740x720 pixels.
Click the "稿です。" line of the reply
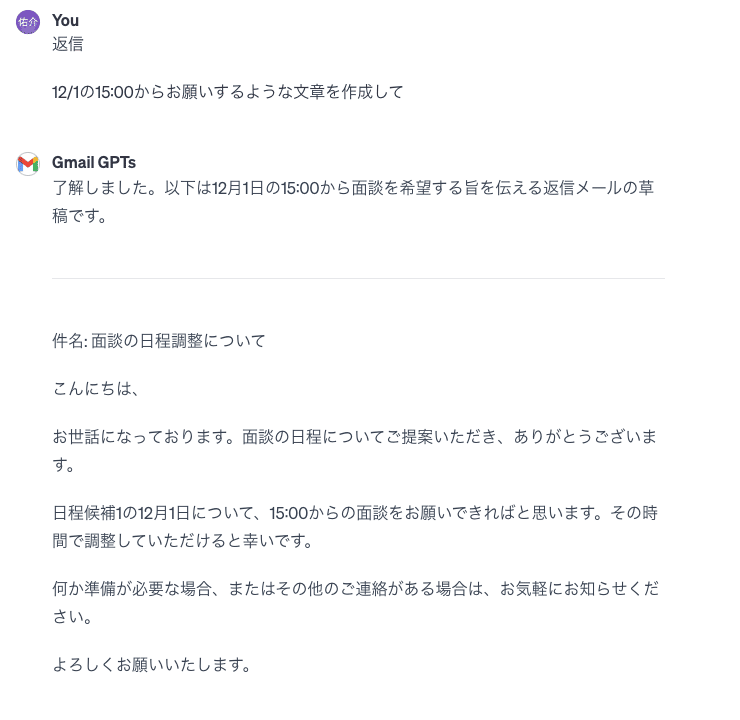click(80, 215)
